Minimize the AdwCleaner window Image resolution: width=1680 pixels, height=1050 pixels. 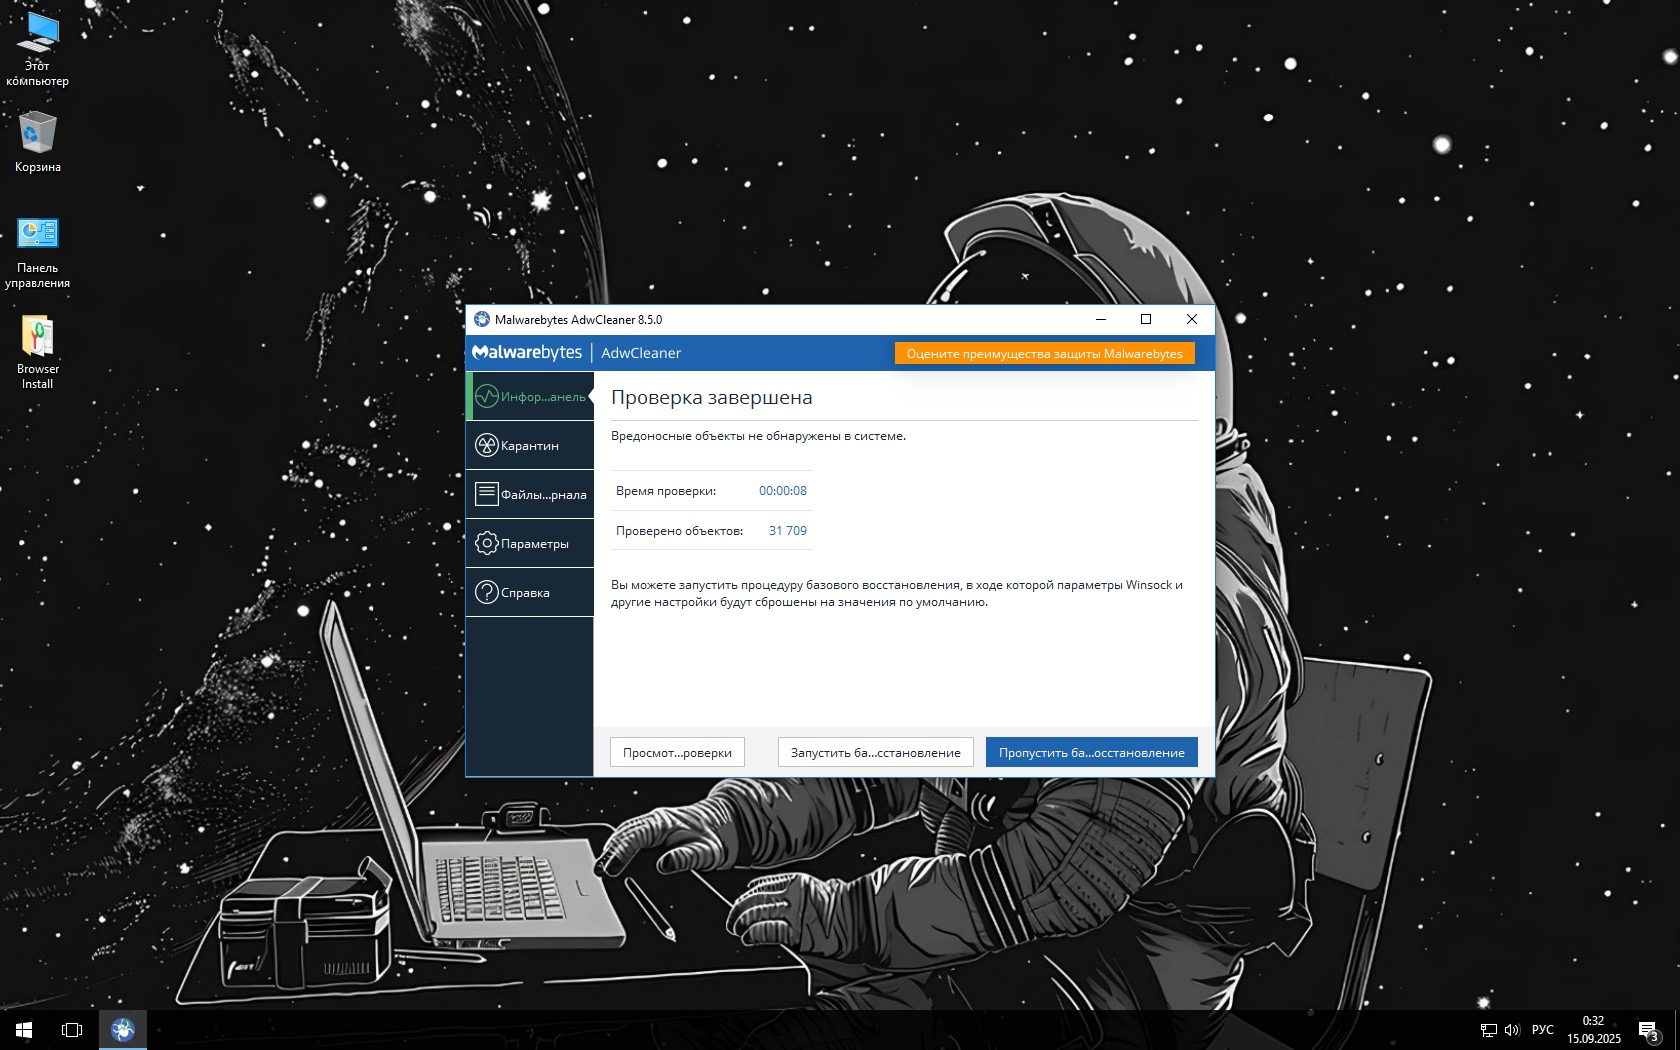[x=1100, y=320]
